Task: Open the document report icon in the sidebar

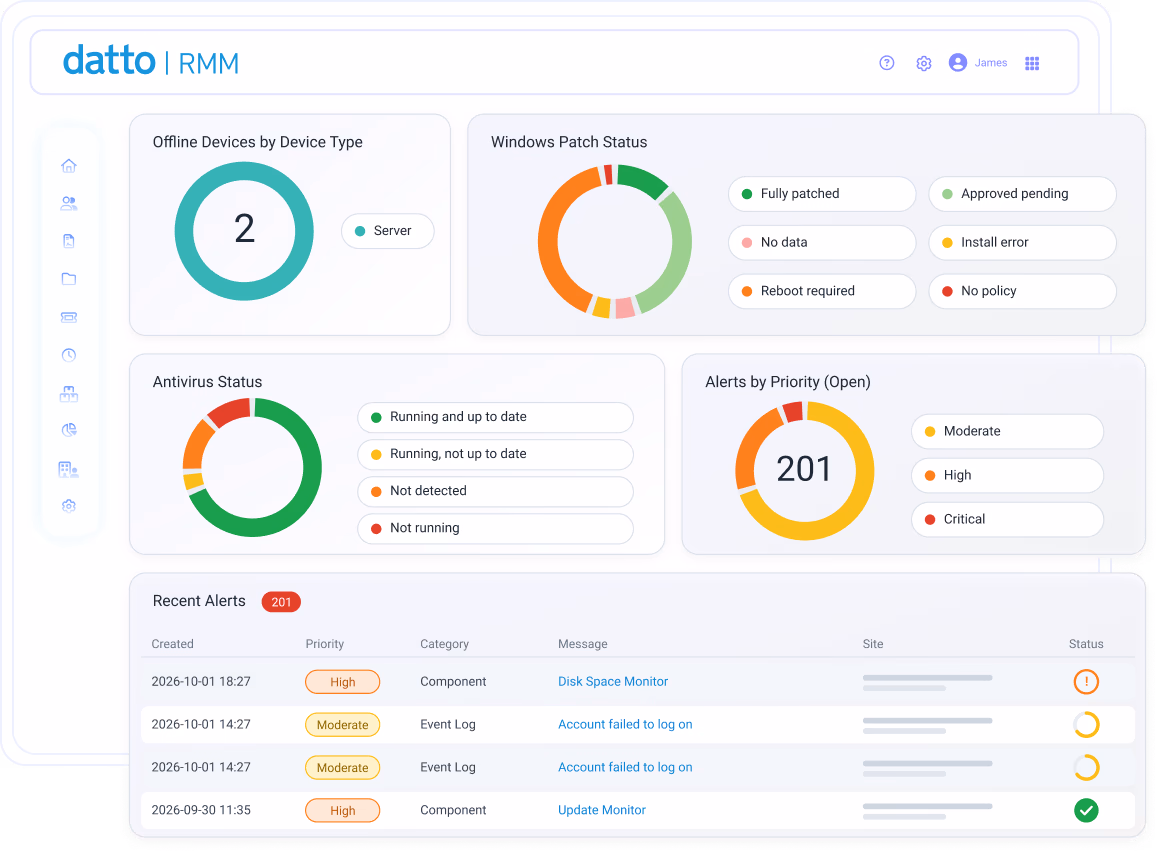Action: coord(69,241)
